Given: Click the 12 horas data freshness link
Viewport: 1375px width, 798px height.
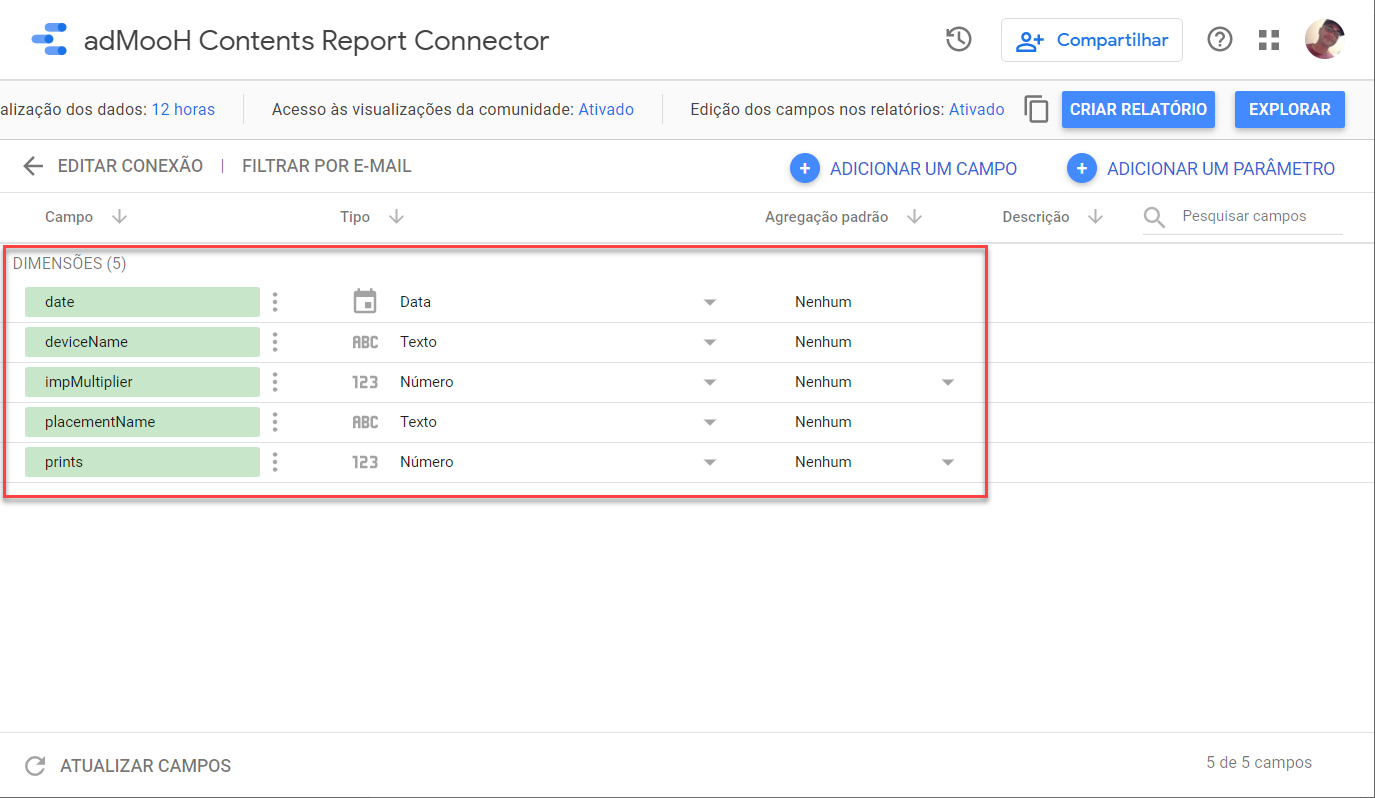Looking at the screenshot, I should point(183,110).
